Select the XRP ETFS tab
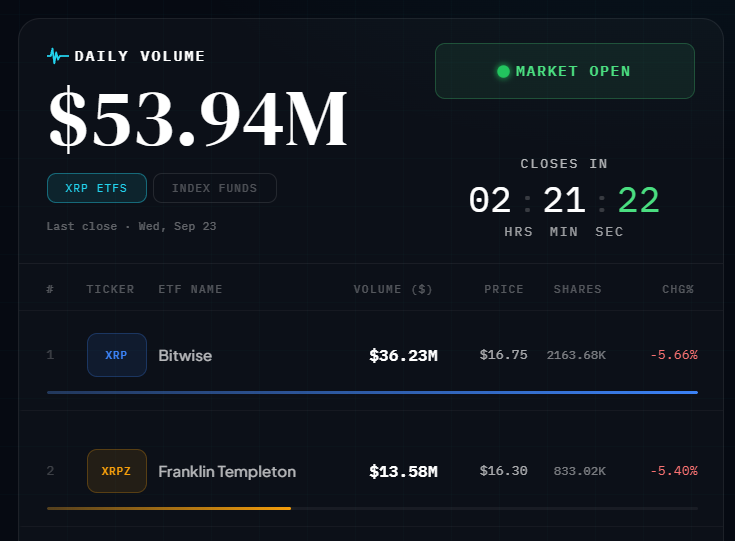This screenshot has height=541, width=735. coord(97,188)
